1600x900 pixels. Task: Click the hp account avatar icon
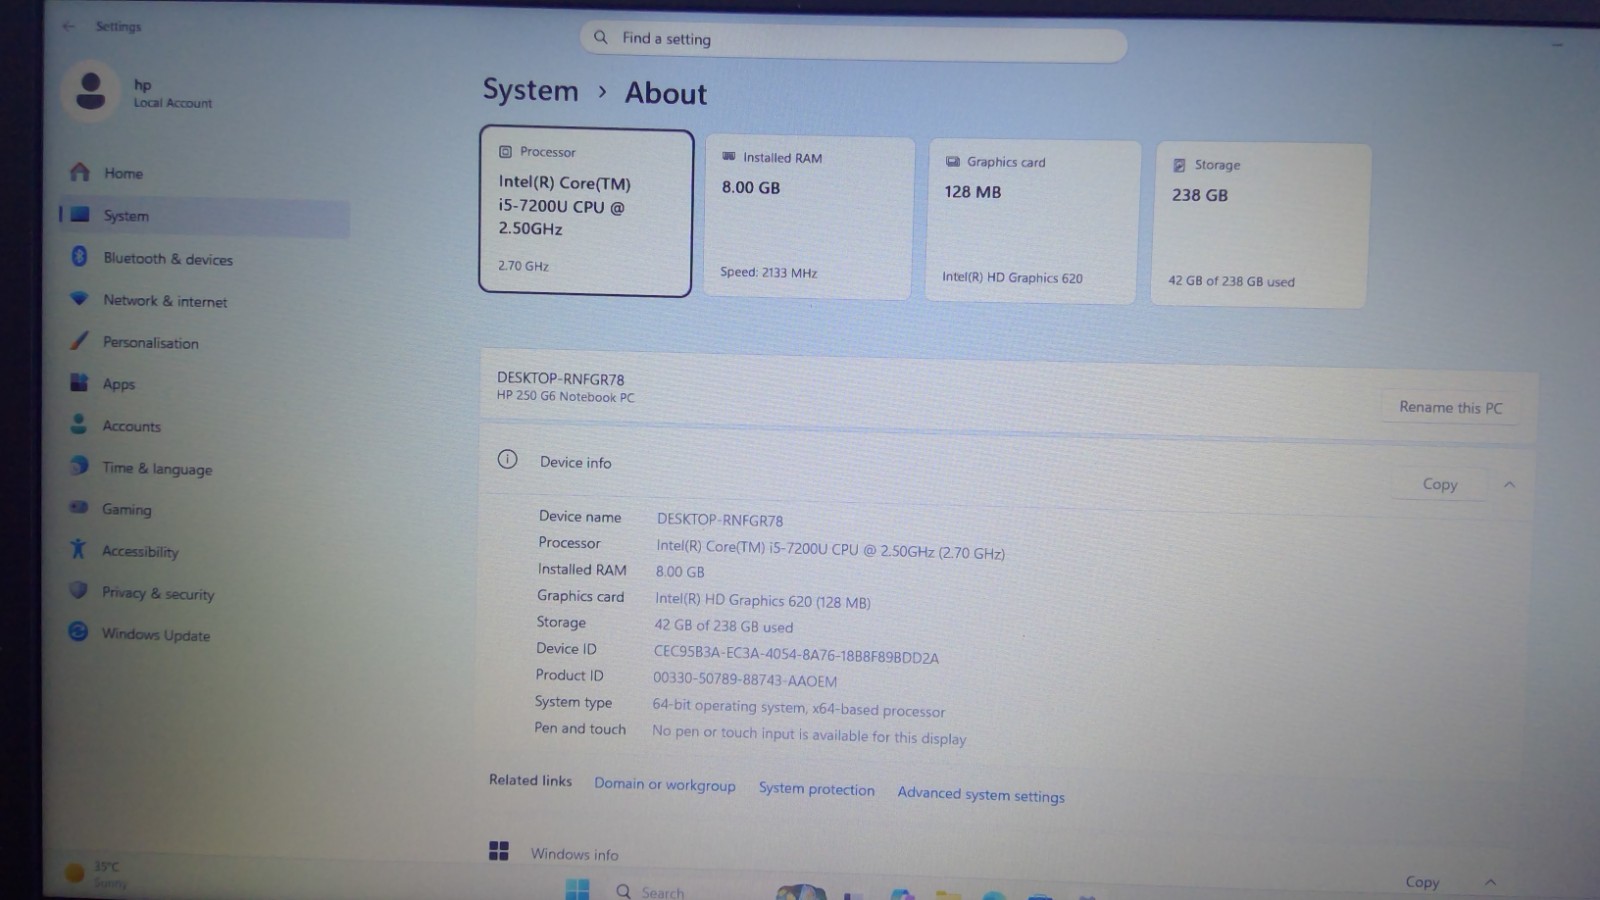tap(91, 91)
